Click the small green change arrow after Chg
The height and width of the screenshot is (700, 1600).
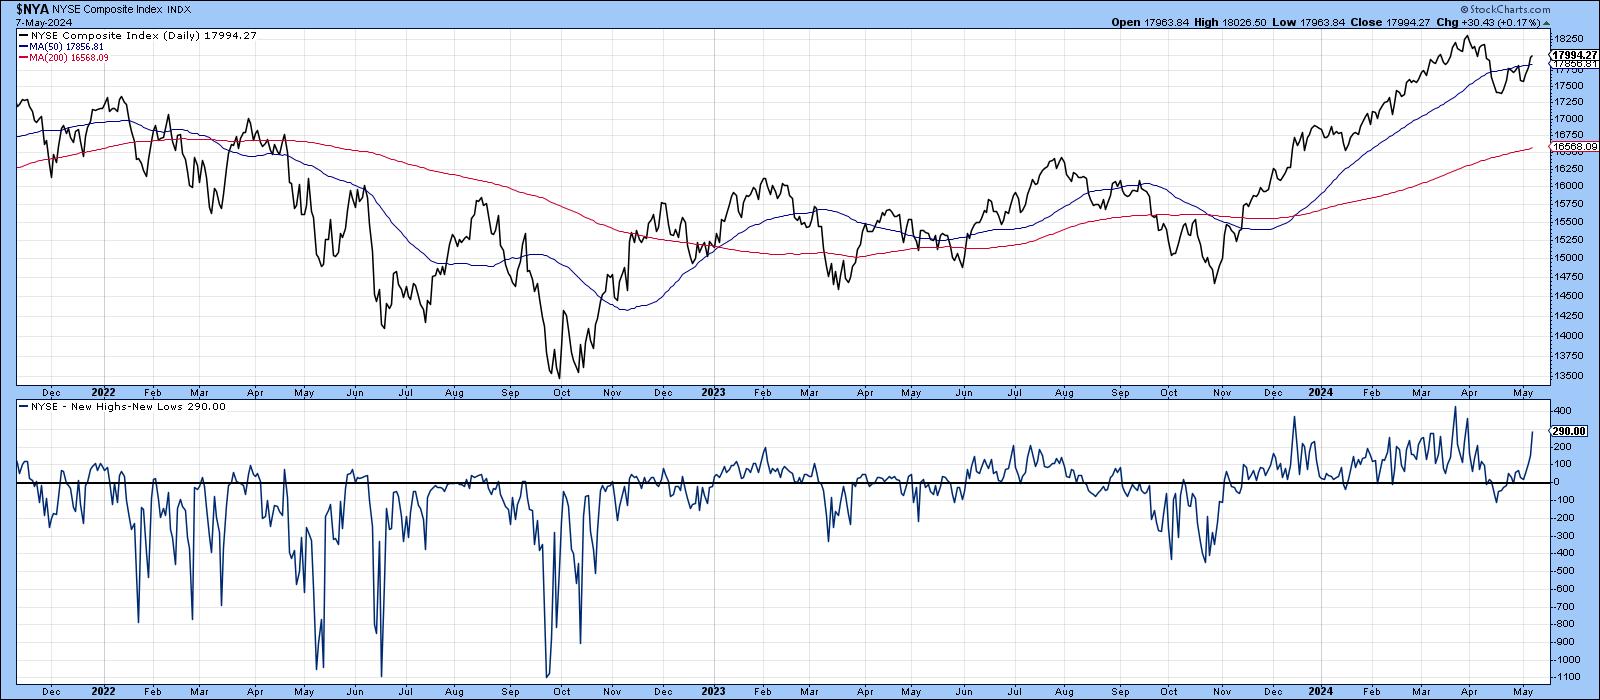pyautogui.click(x=1546, y=21)
